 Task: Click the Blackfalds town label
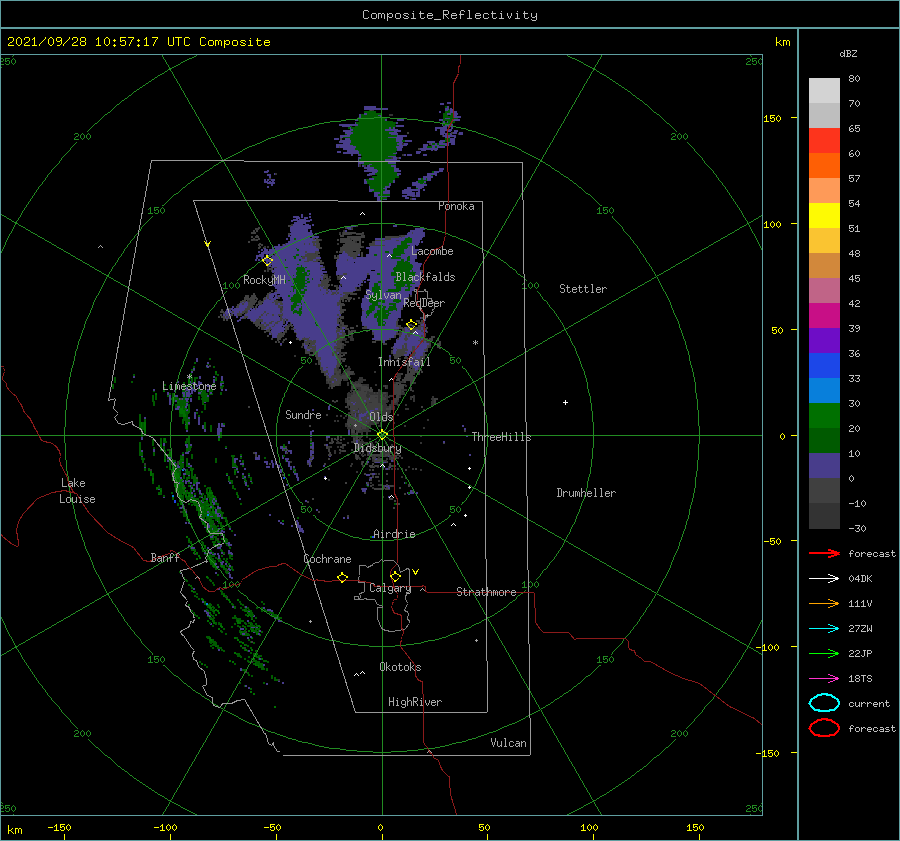(425, 277)
